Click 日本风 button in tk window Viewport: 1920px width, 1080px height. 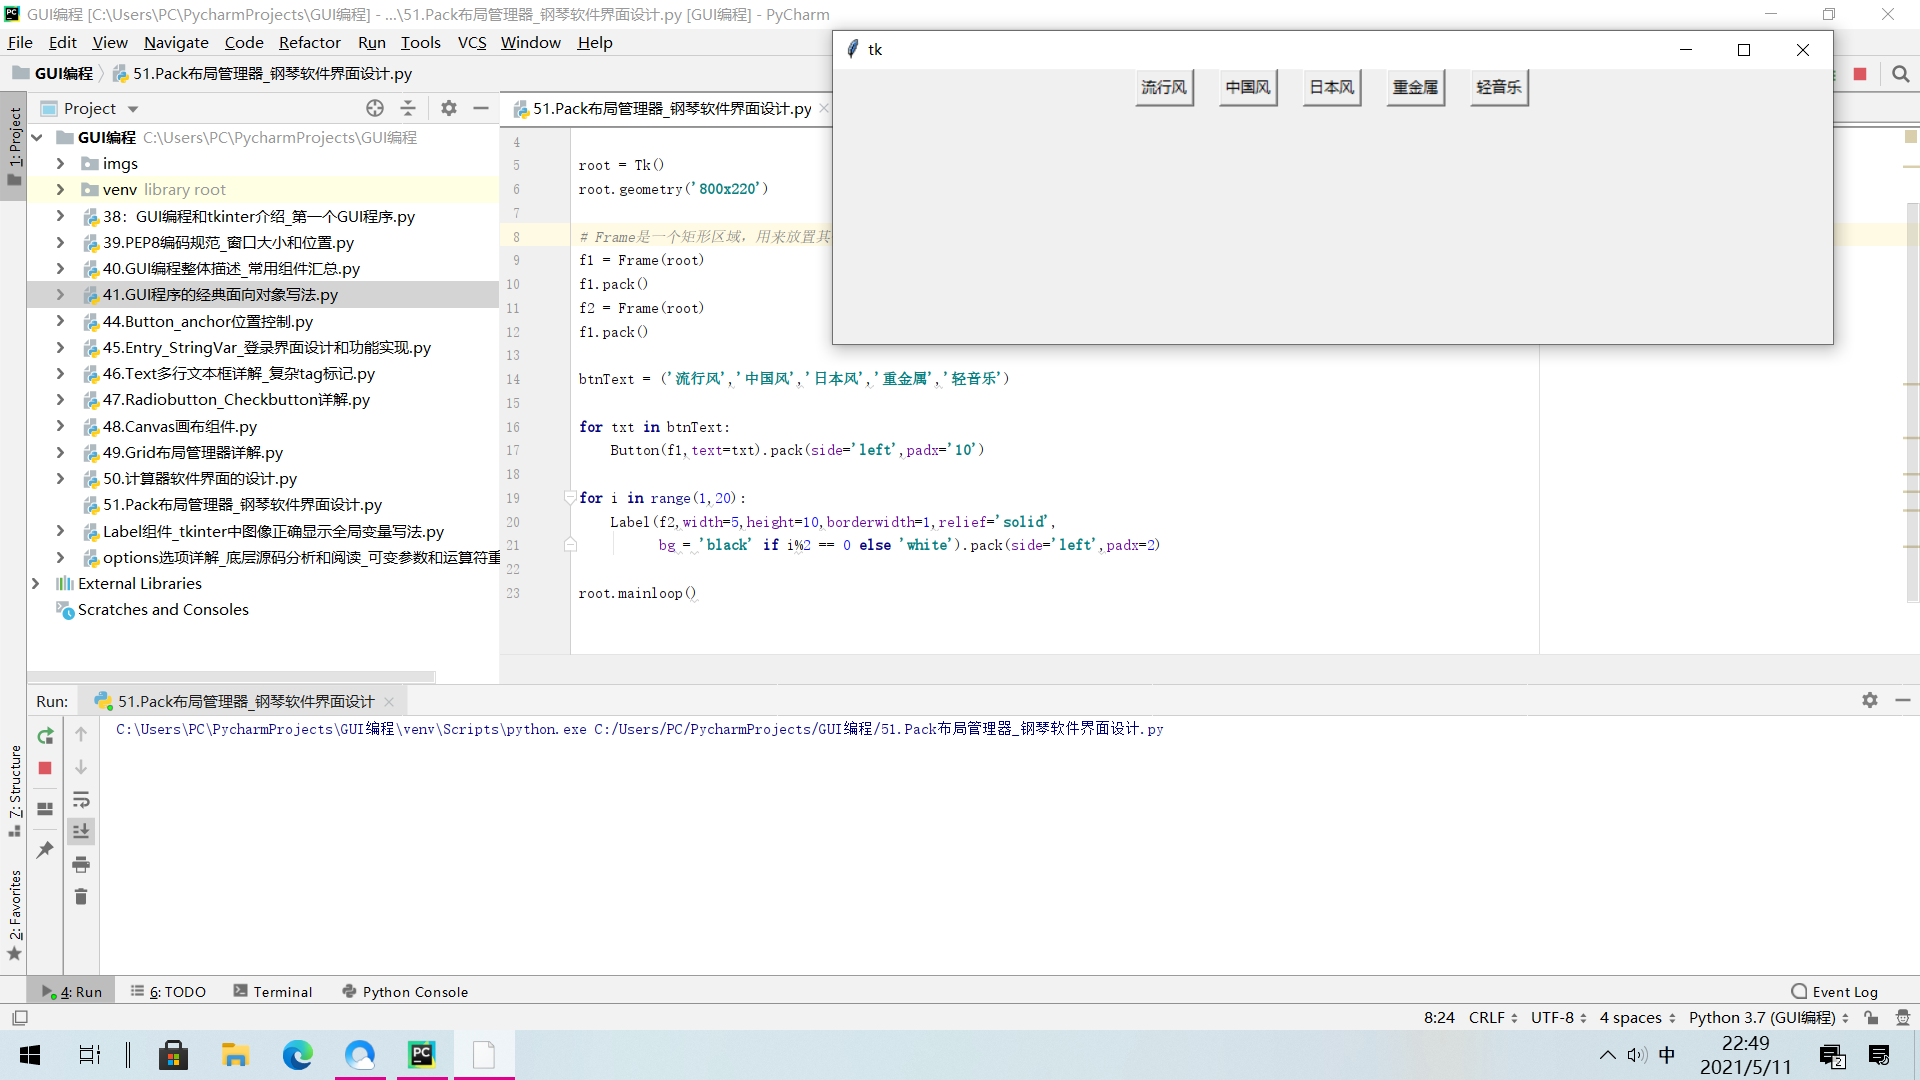[1332, 88]
